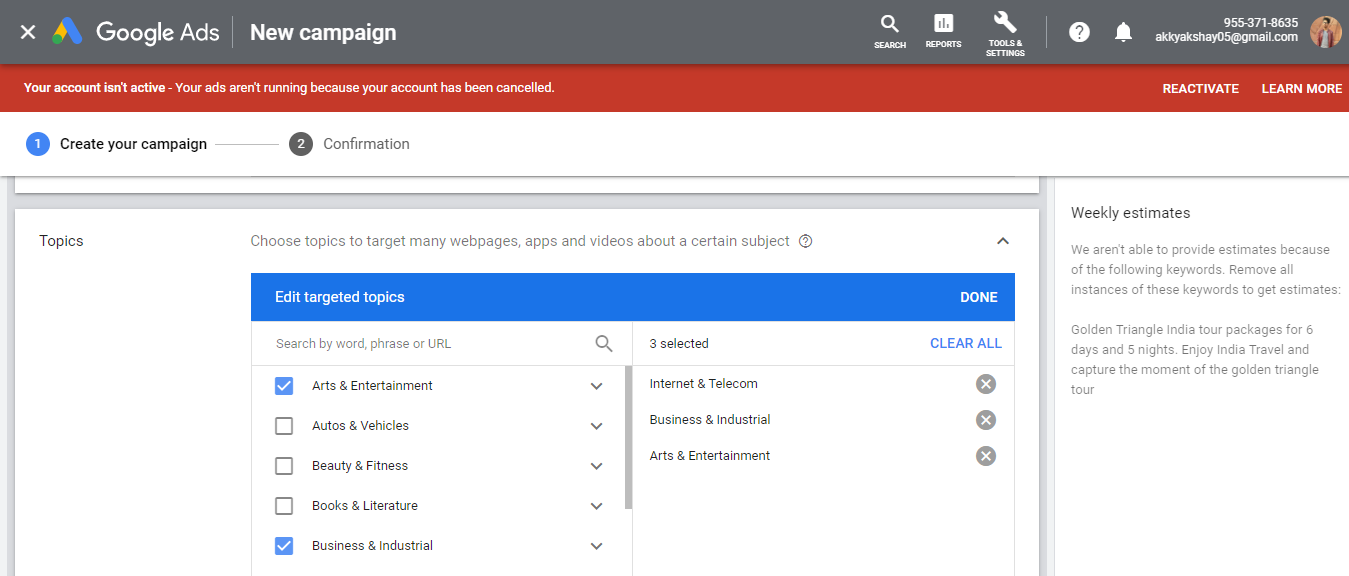Expand Books & Literature subtopics
This screenshot has width=1349, height=576.
[x=596, y=506]
